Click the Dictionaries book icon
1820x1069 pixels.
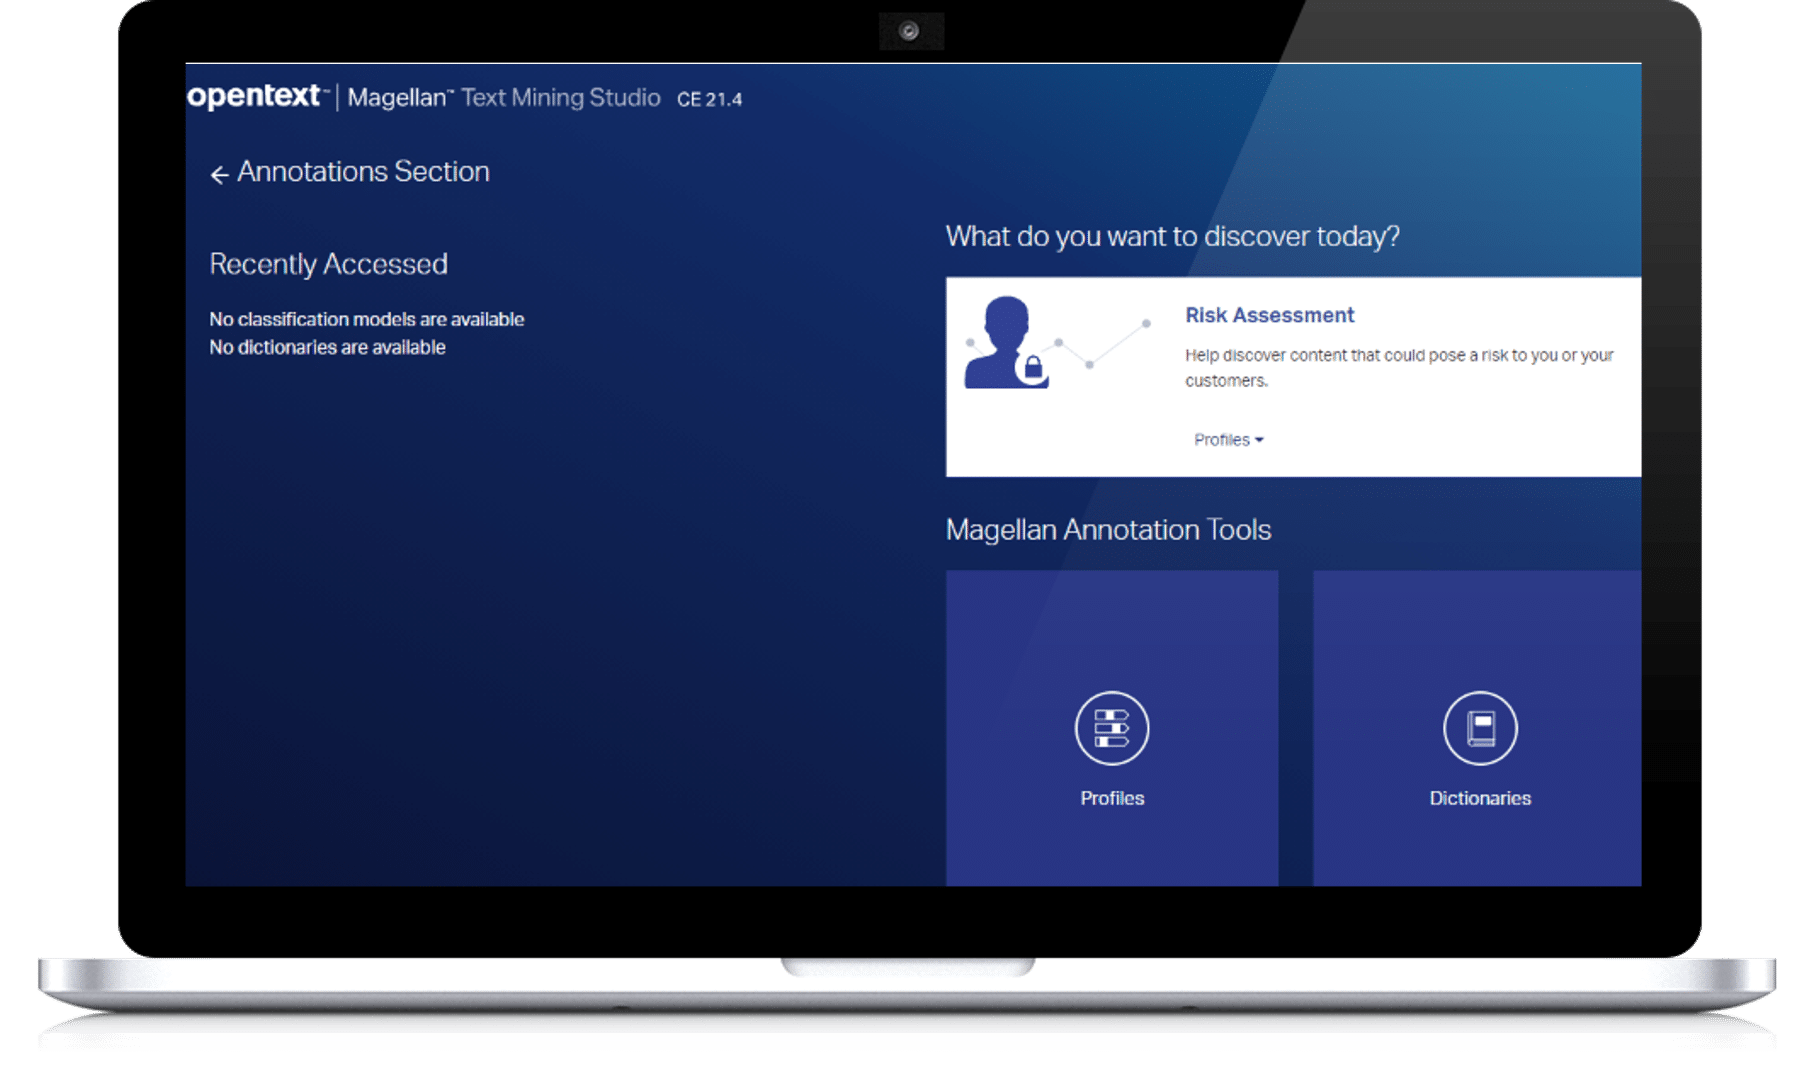pyautogui.click(x=1479, y=728)
